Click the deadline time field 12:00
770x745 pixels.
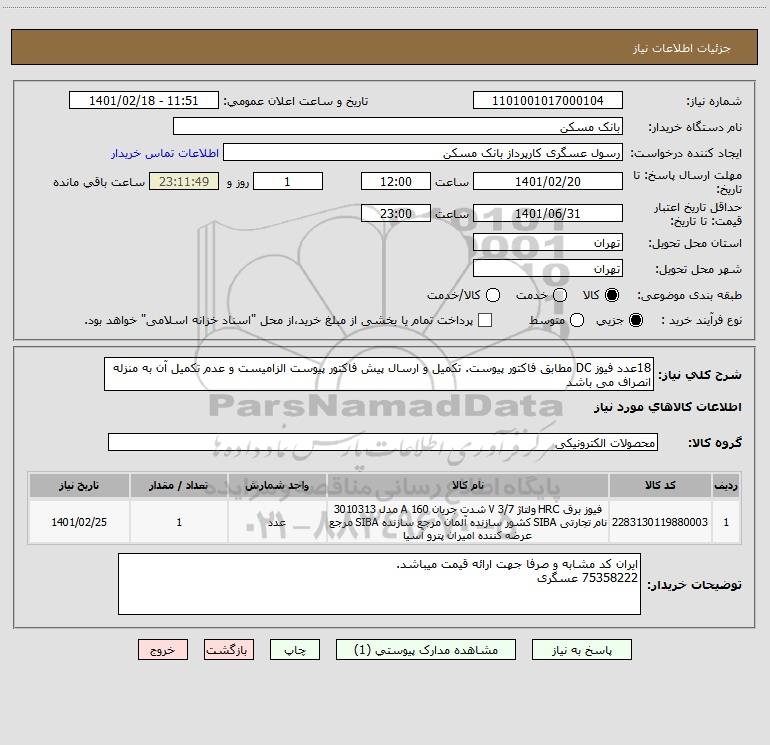tap(396, 181)
